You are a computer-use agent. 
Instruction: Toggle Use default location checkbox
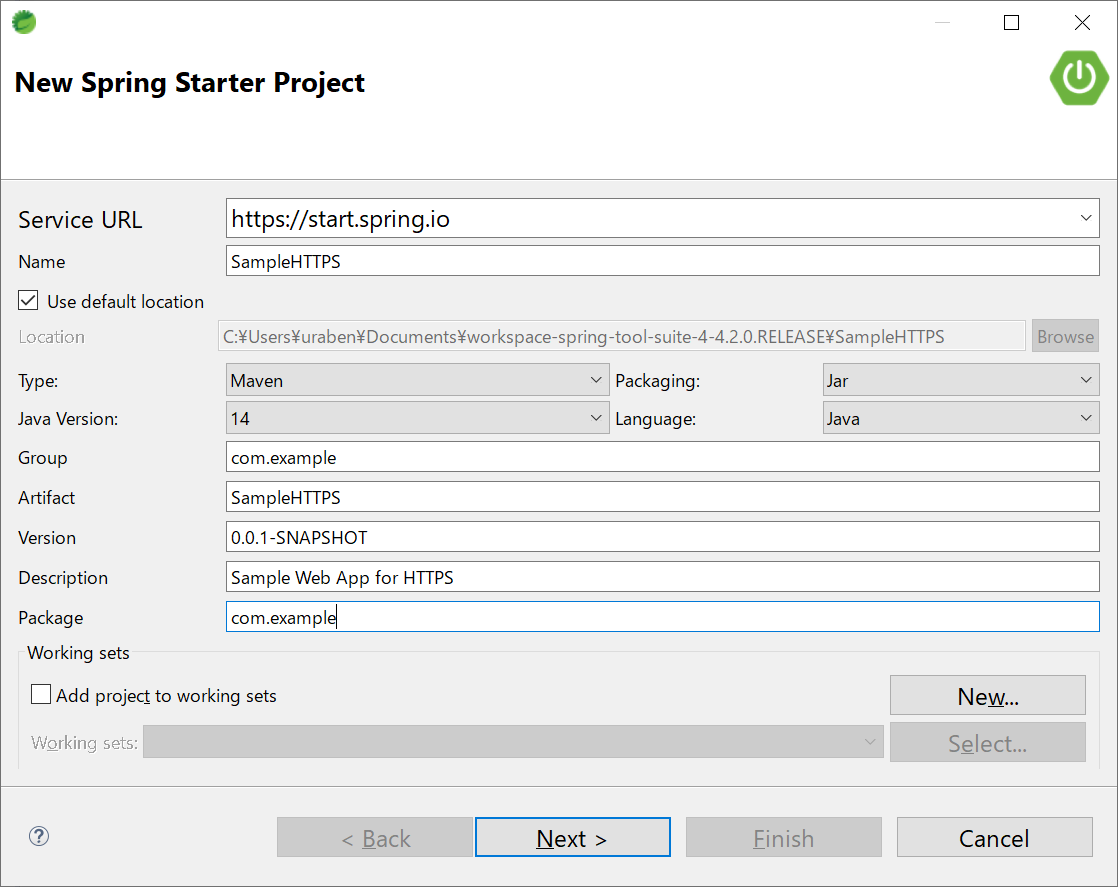coord(29,301)
